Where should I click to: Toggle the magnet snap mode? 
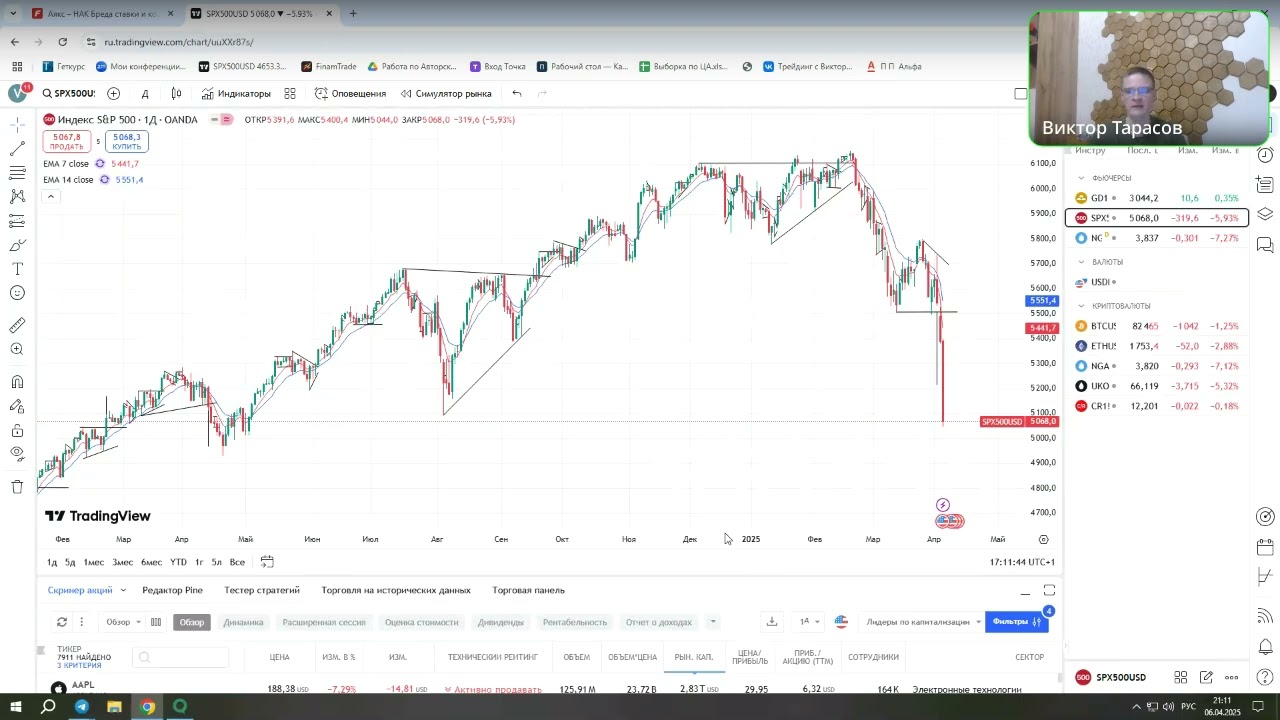click(17, 382)
